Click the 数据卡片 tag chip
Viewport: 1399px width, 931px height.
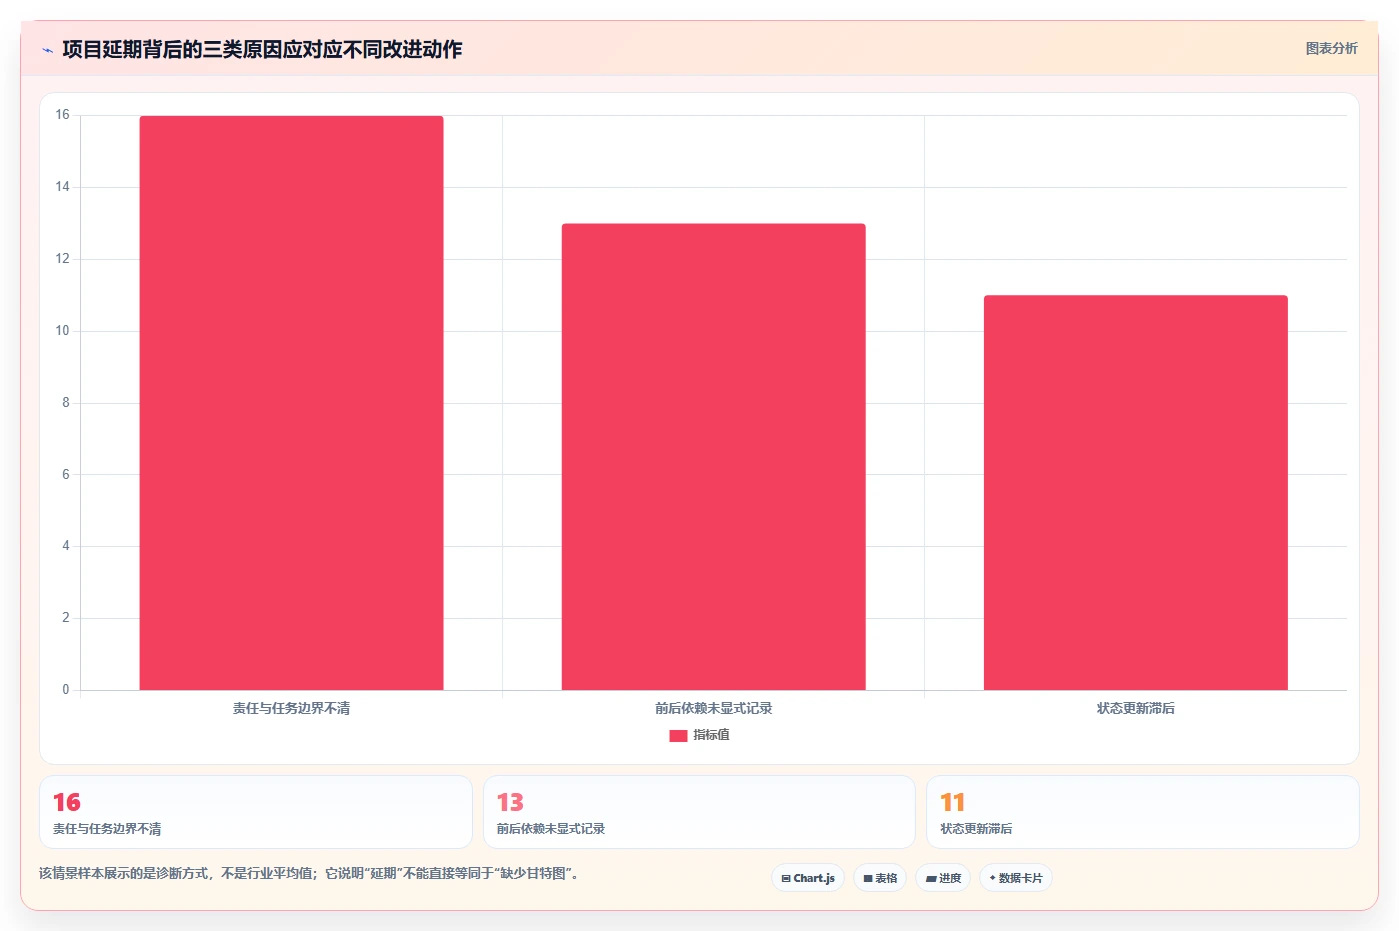[x=1016, y=878]
